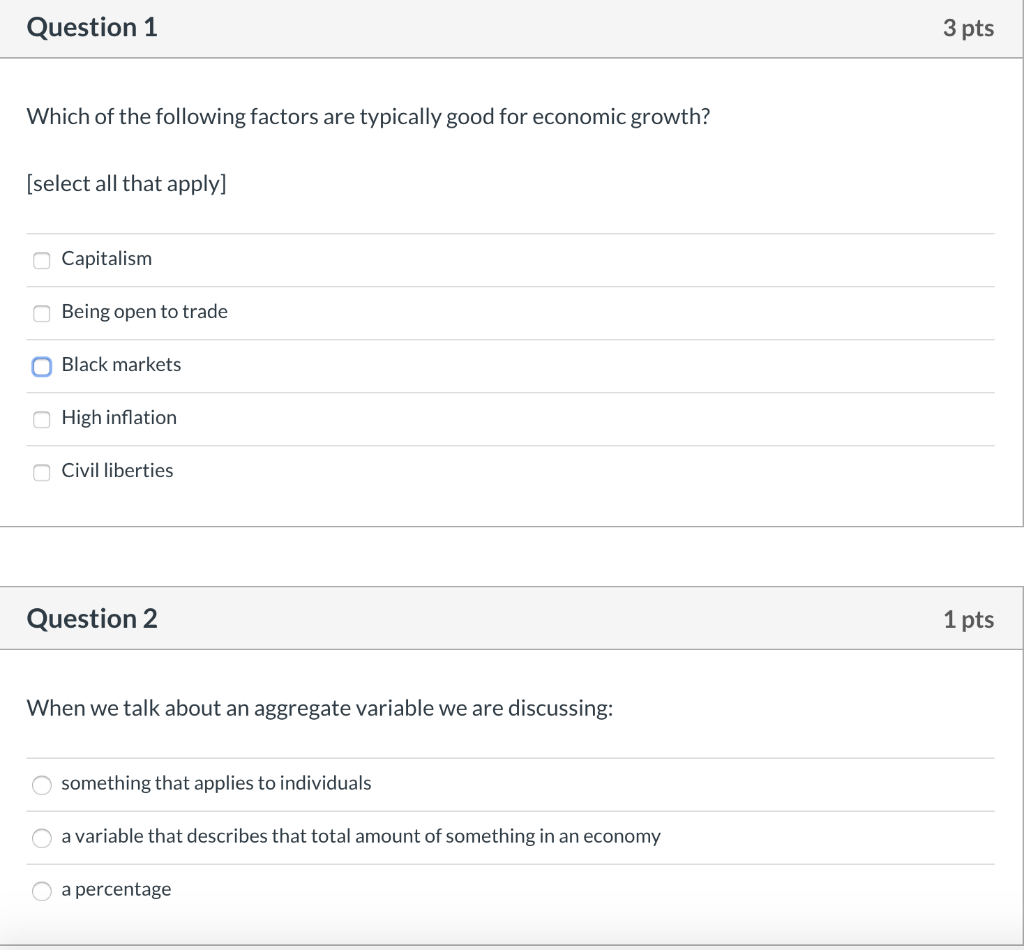1024x950 pixels.
Task: Click the Question 1 heading
Action: [x=92, y=27]
